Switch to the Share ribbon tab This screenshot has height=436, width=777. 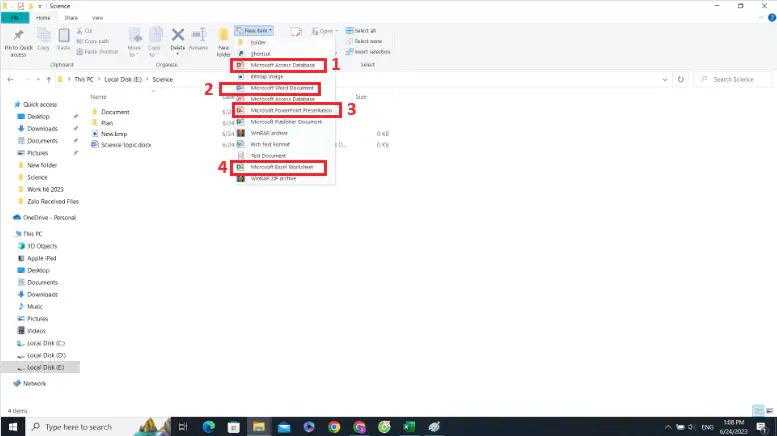[x=71, y=18]
